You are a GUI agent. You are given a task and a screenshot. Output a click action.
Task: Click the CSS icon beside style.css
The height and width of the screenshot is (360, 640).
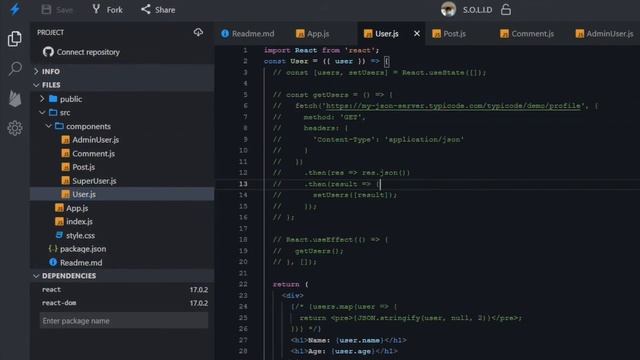click(59, 235)
